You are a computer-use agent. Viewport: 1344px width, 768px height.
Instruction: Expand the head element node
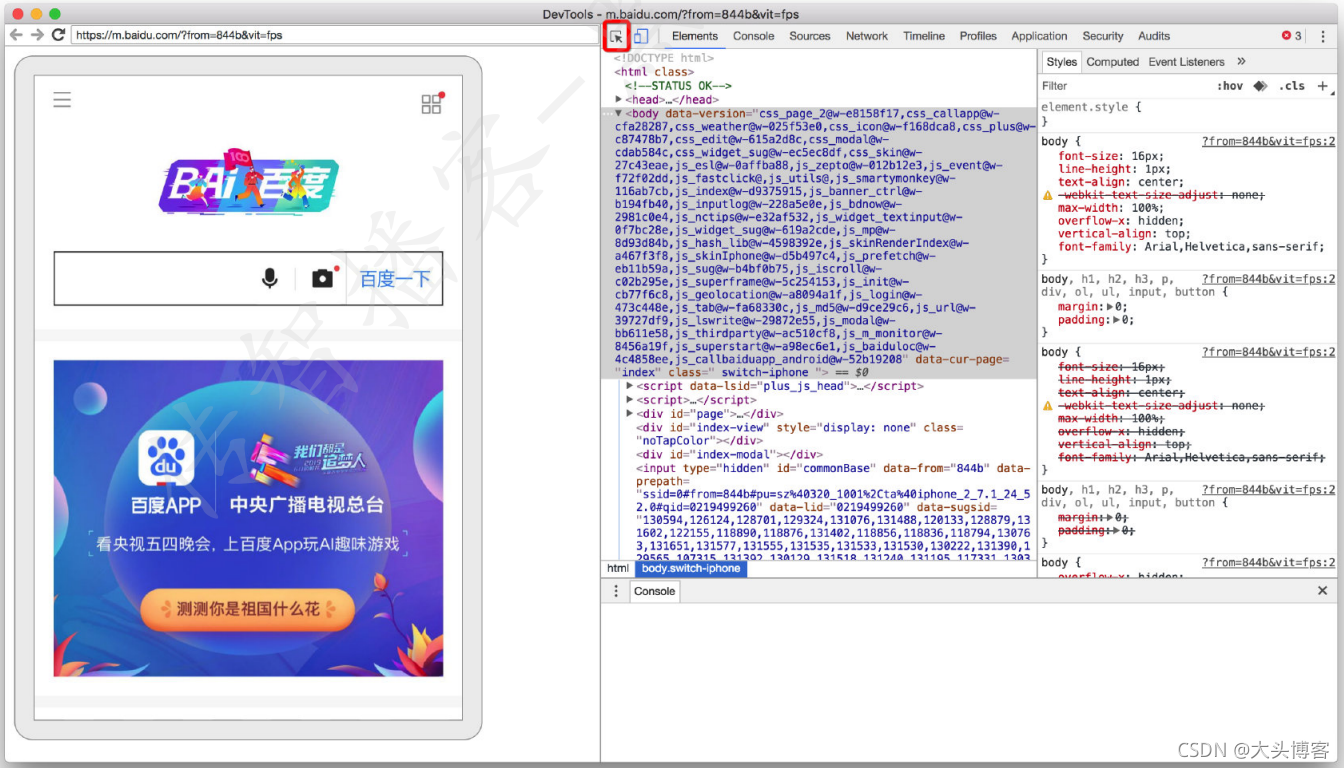(620, 100)
